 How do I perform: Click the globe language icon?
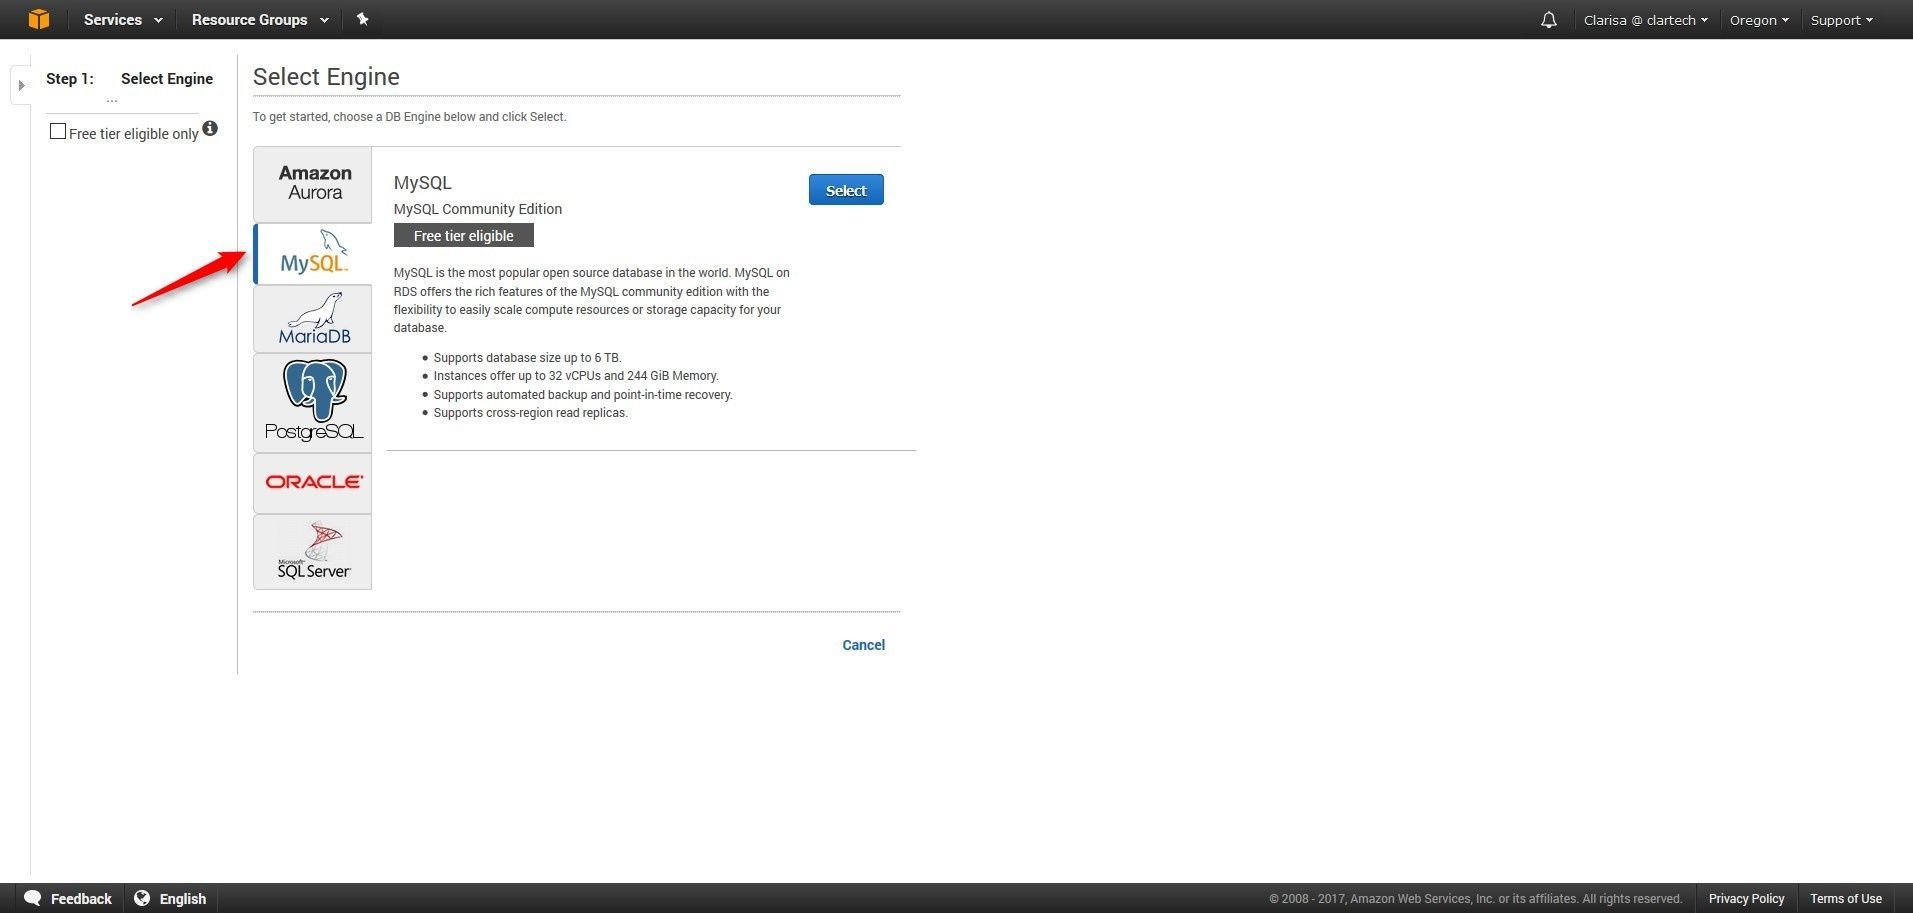pos(142,898)
